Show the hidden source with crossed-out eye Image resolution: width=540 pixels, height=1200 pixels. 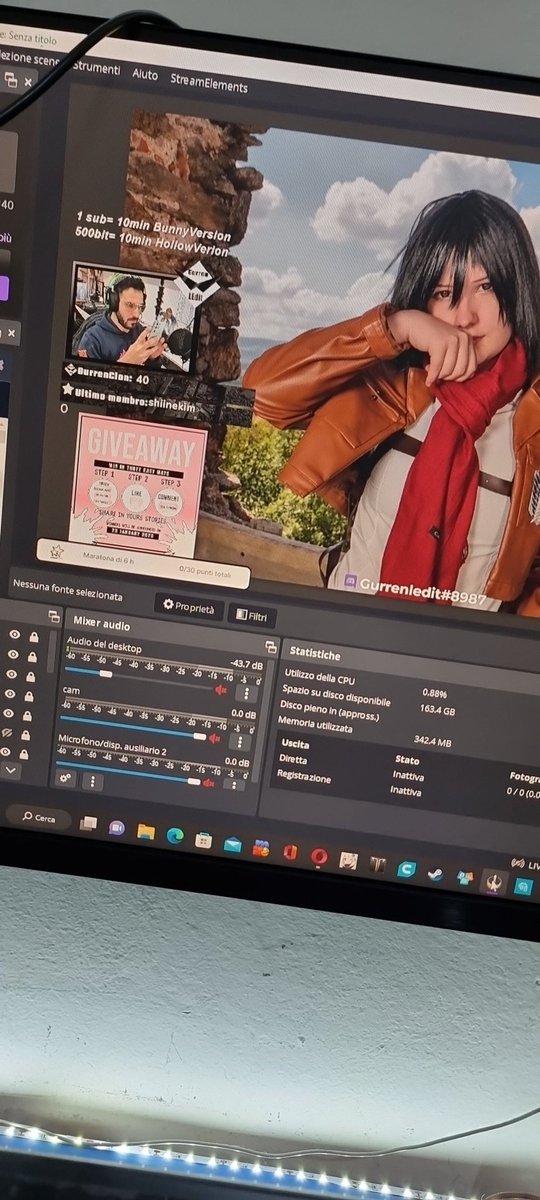(7, 732)
